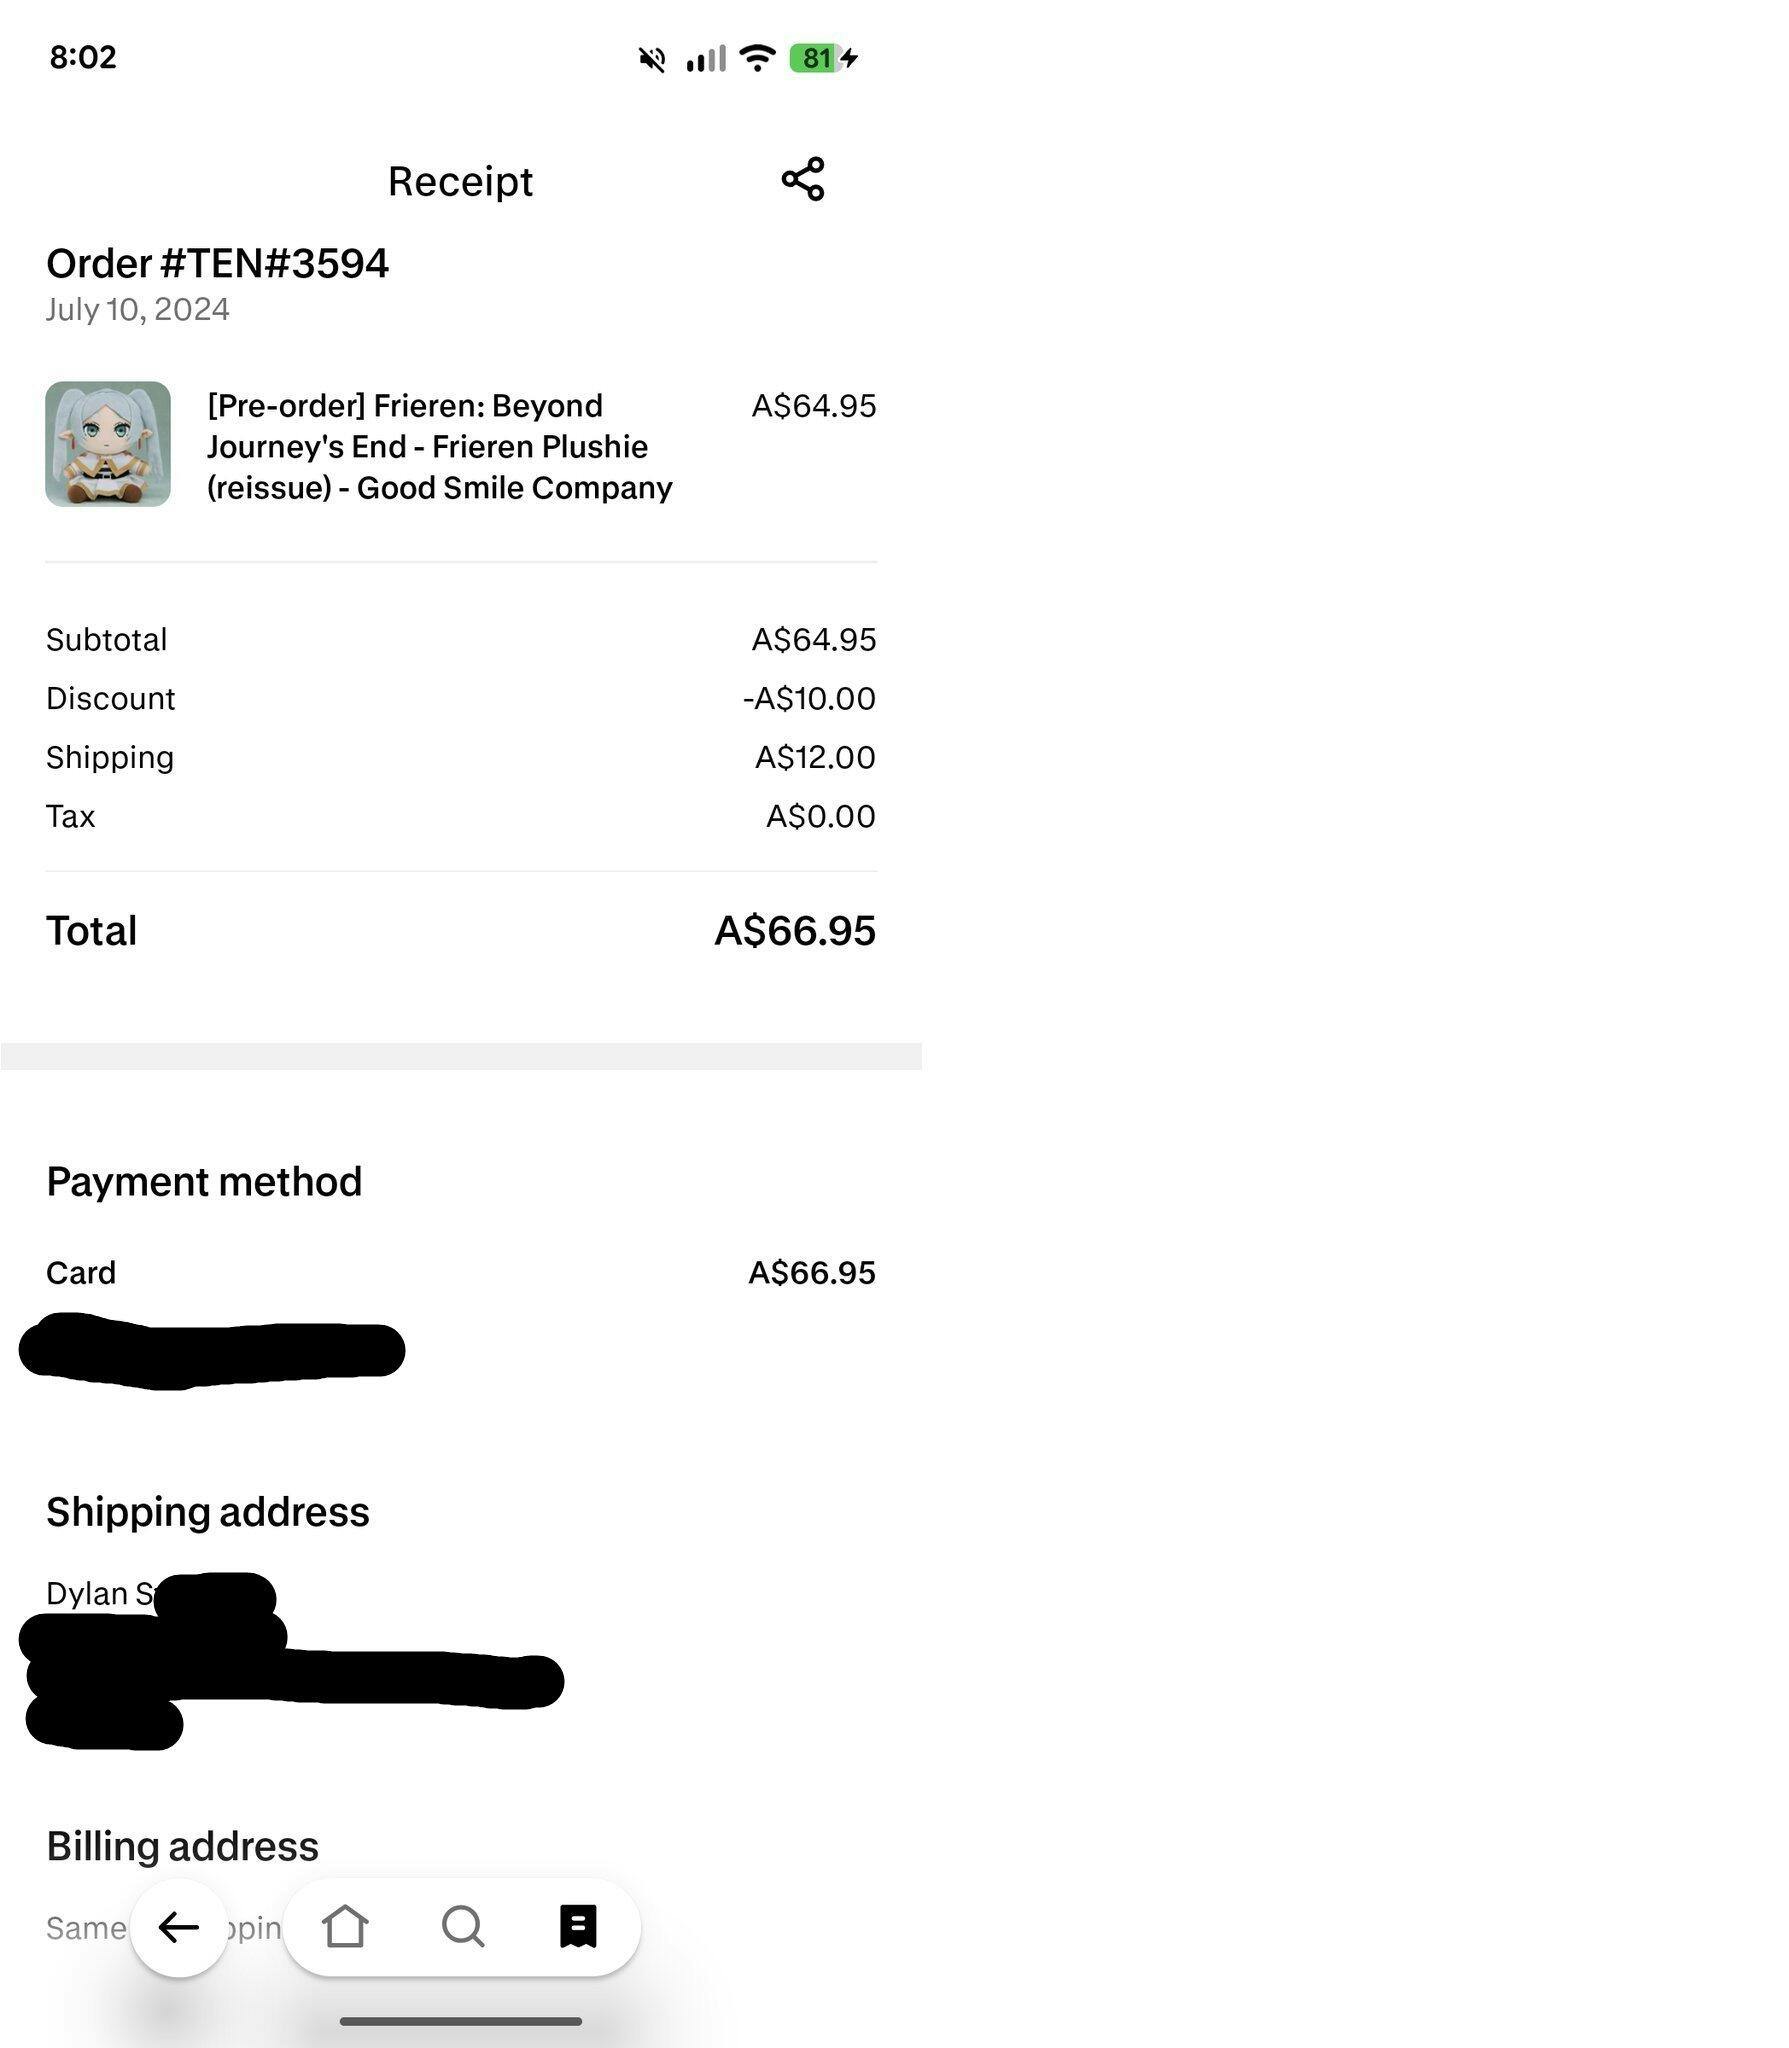1789x2048 pixels.
Task: Go to the home tab
Action: [x=345, y=1926]
